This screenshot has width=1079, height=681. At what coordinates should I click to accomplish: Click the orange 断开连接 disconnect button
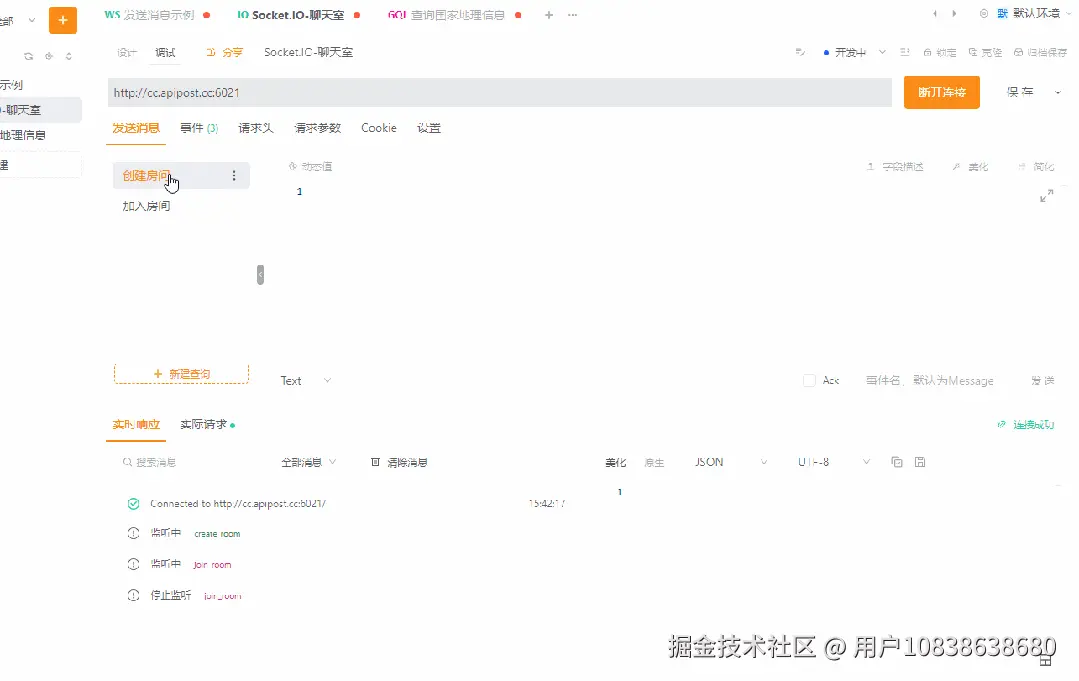coord(941,92)
